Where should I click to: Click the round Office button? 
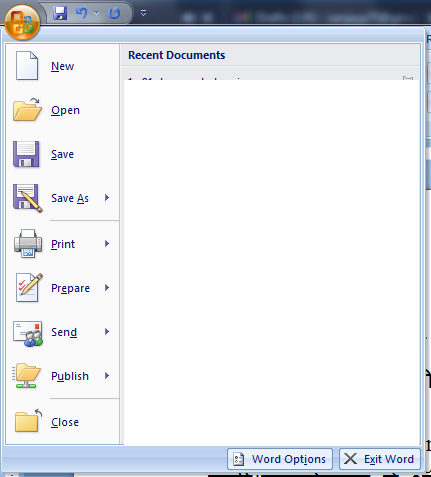(x=22, y=22)
